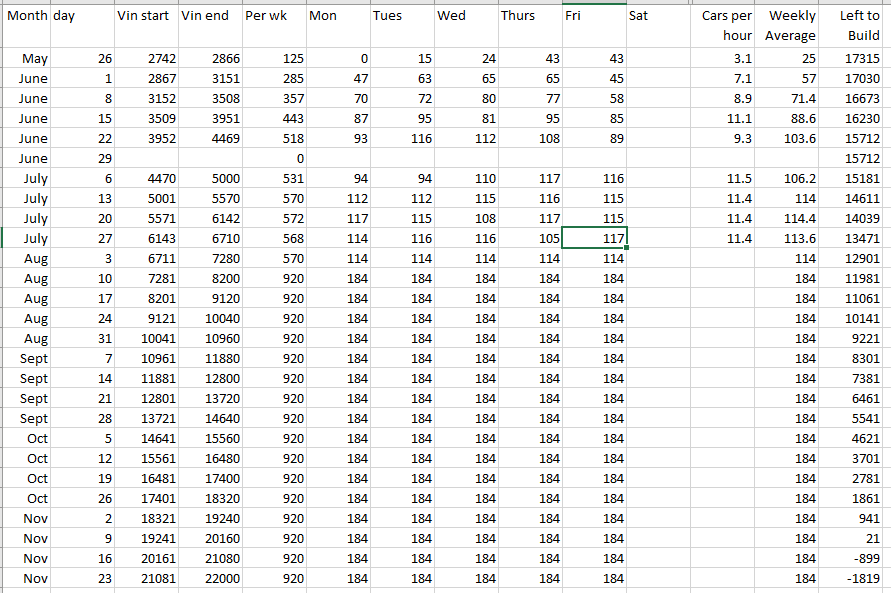Click the 'May' month cell
Screen dimensions: 891x593
(x=27, y=59)
